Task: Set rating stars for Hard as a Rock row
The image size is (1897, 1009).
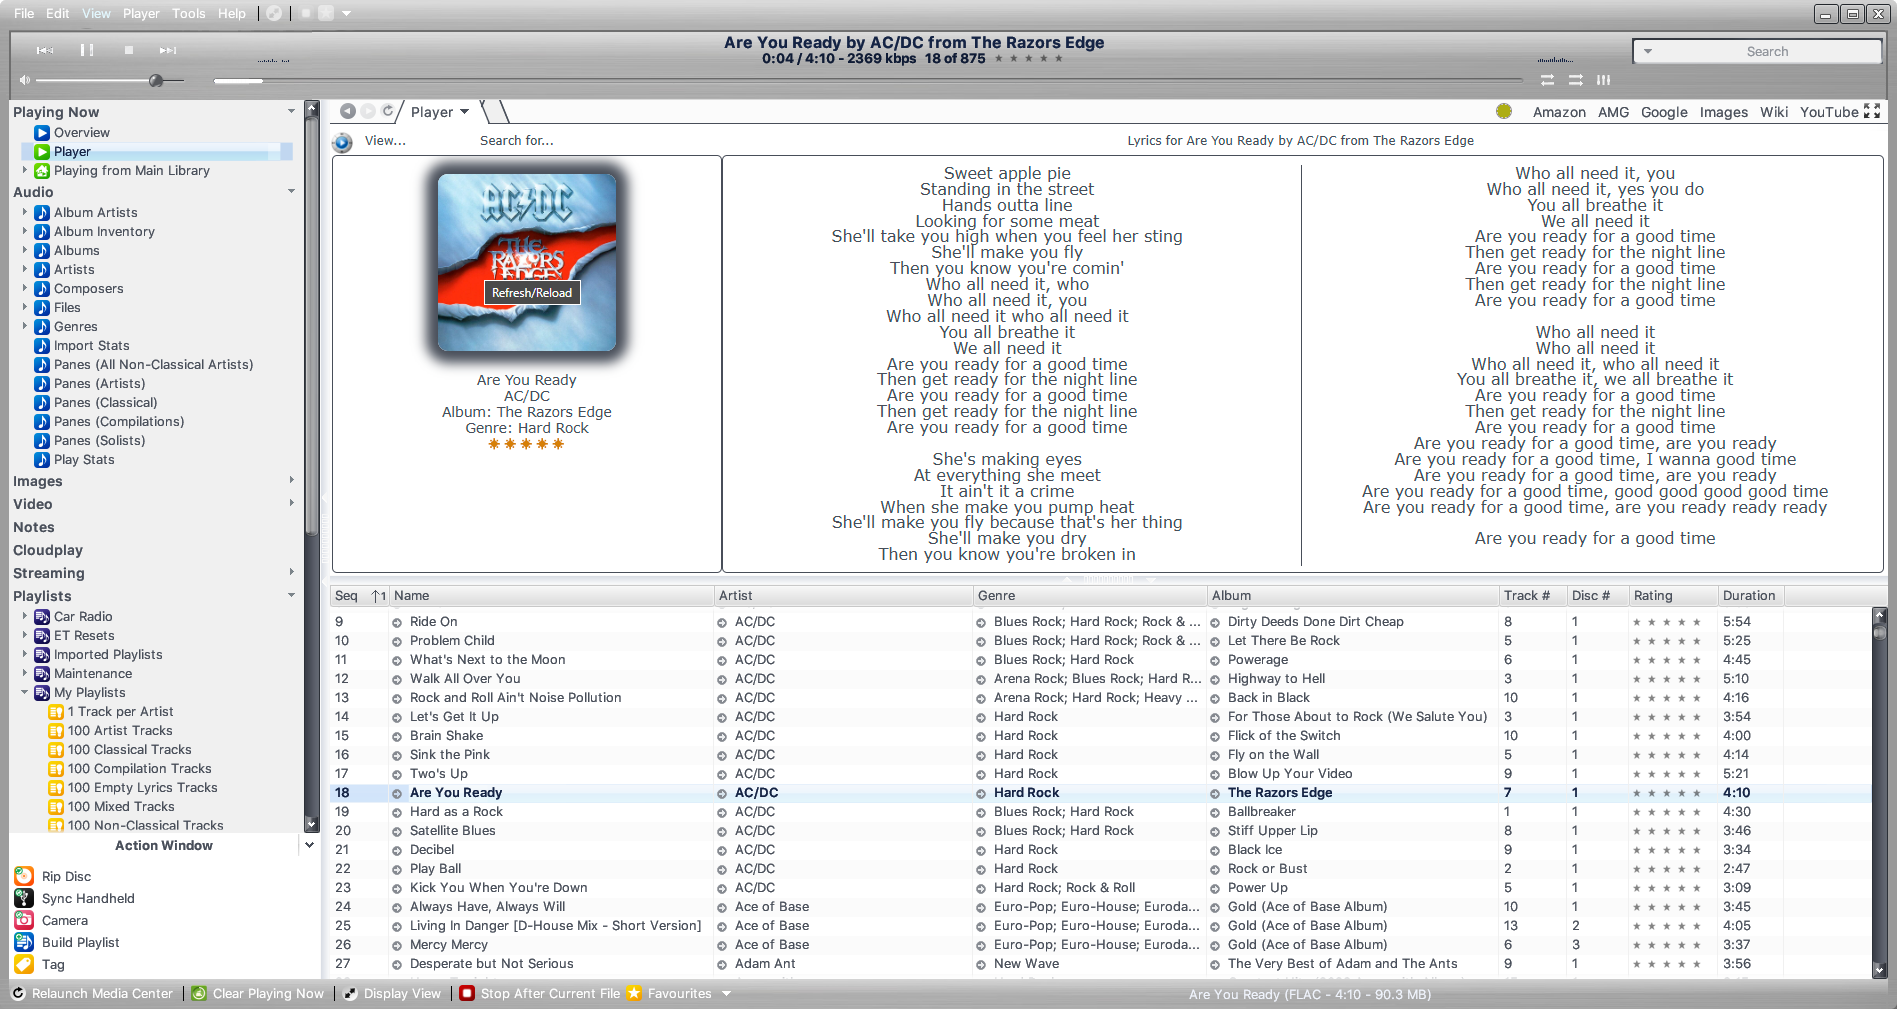Action: coord(1666,812)
